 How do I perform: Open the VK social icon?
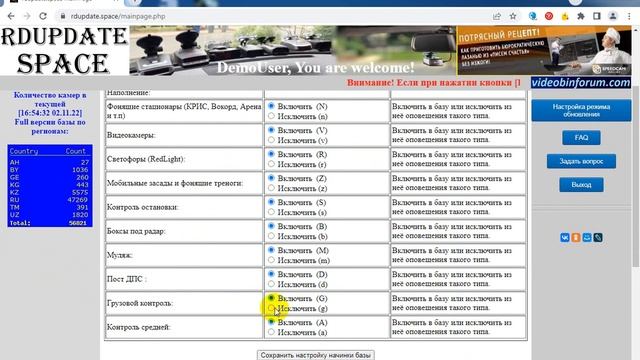pos(565,238)
